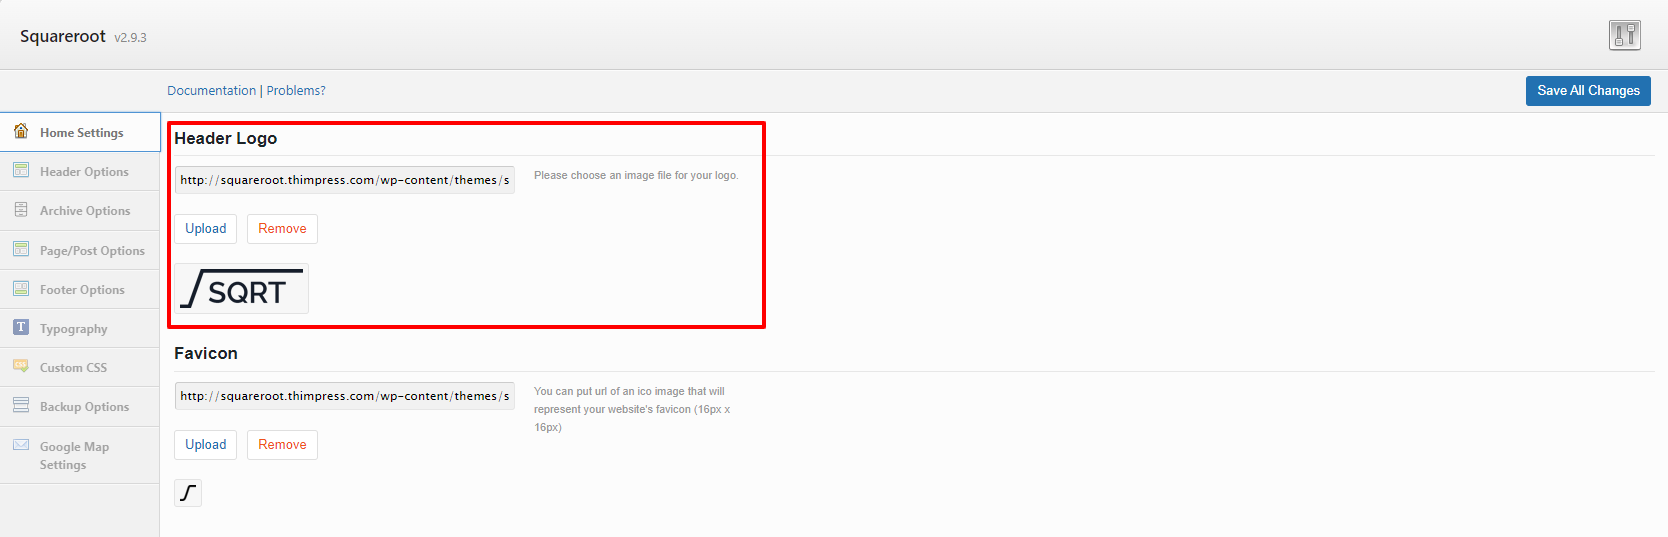Click the Favicon section heading
The height and width of the screenshot is (537, 1668).
click(206, 353)
